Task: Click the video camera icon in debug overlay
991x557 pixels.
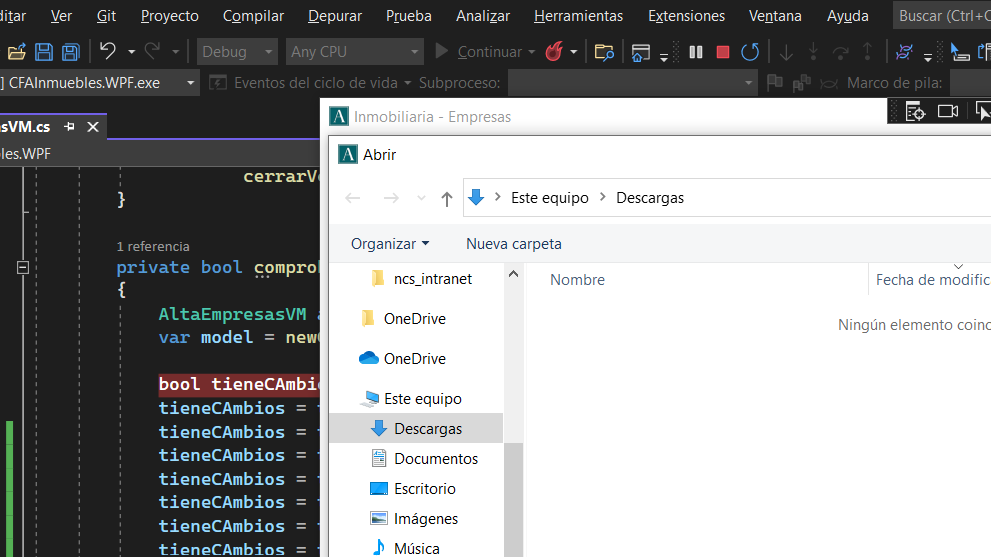Action: coord(948,111)
